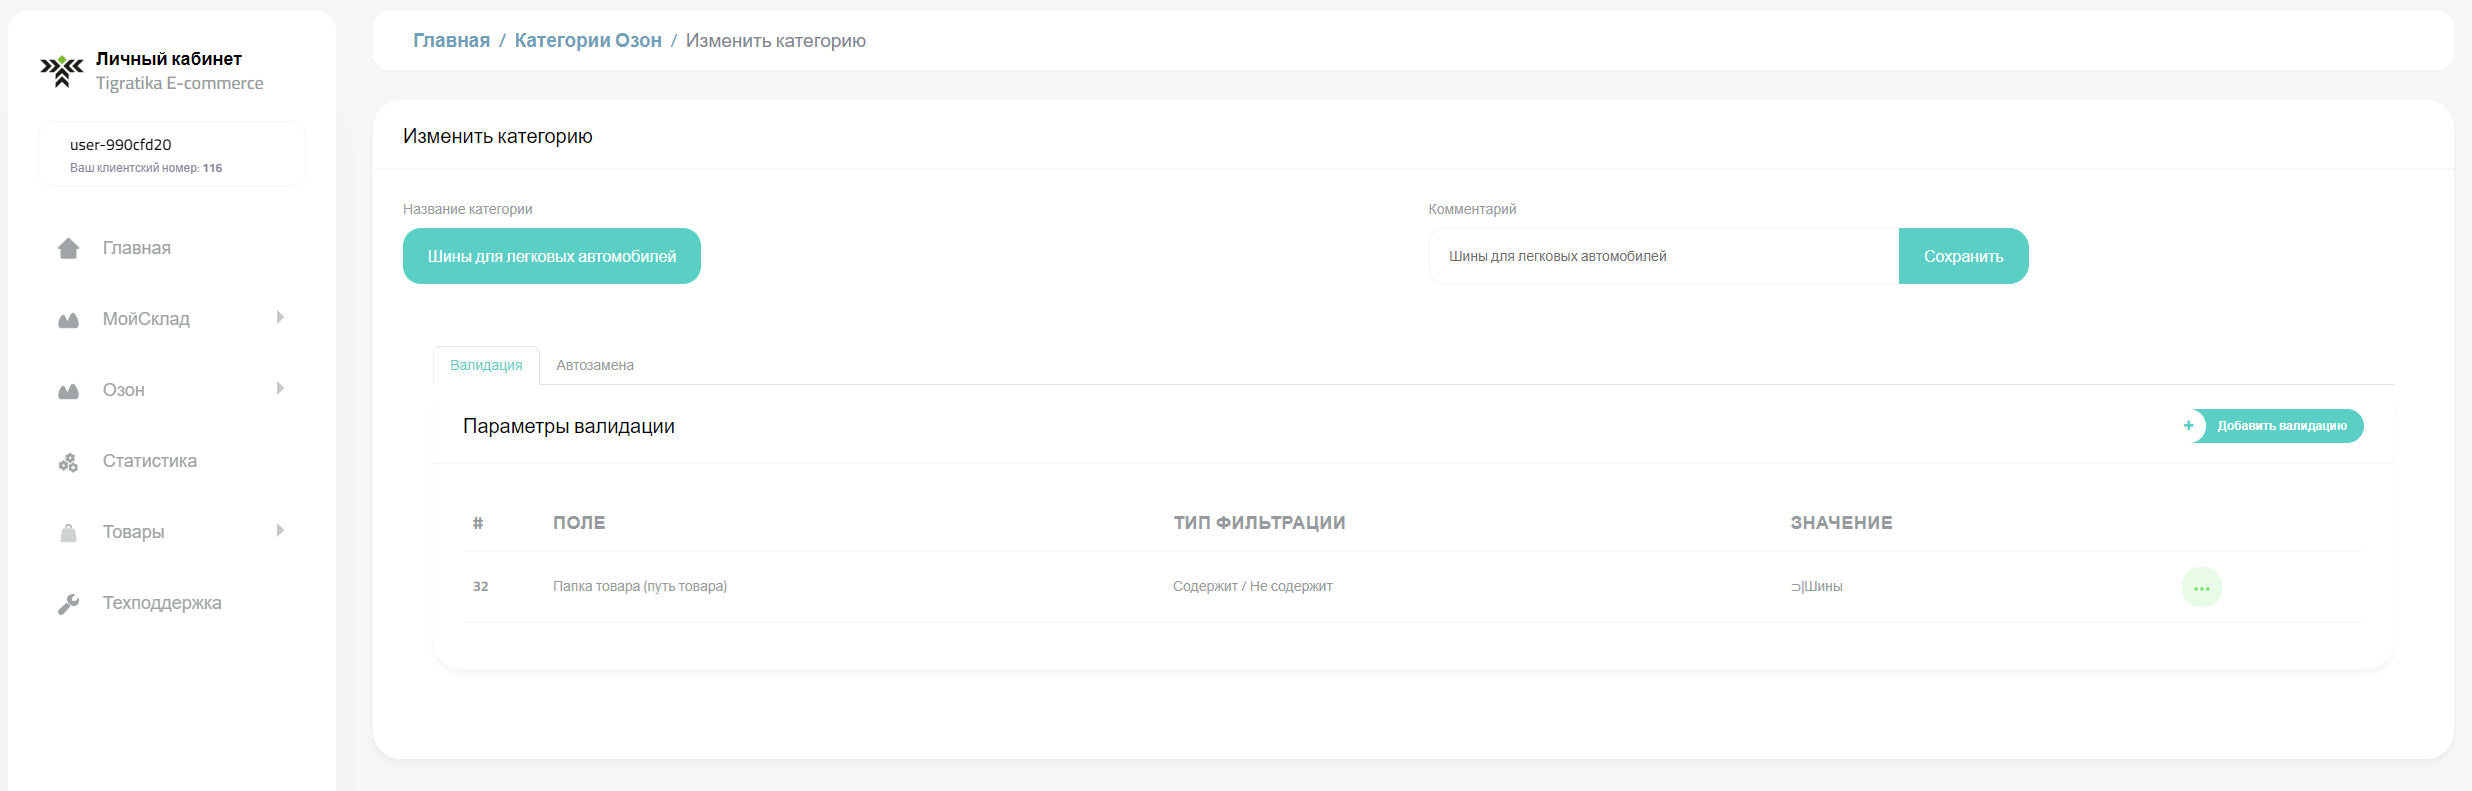Click Изменить категорию breadcrumb text
This screenshot has height=791, width=2472.
coord(776,41)
